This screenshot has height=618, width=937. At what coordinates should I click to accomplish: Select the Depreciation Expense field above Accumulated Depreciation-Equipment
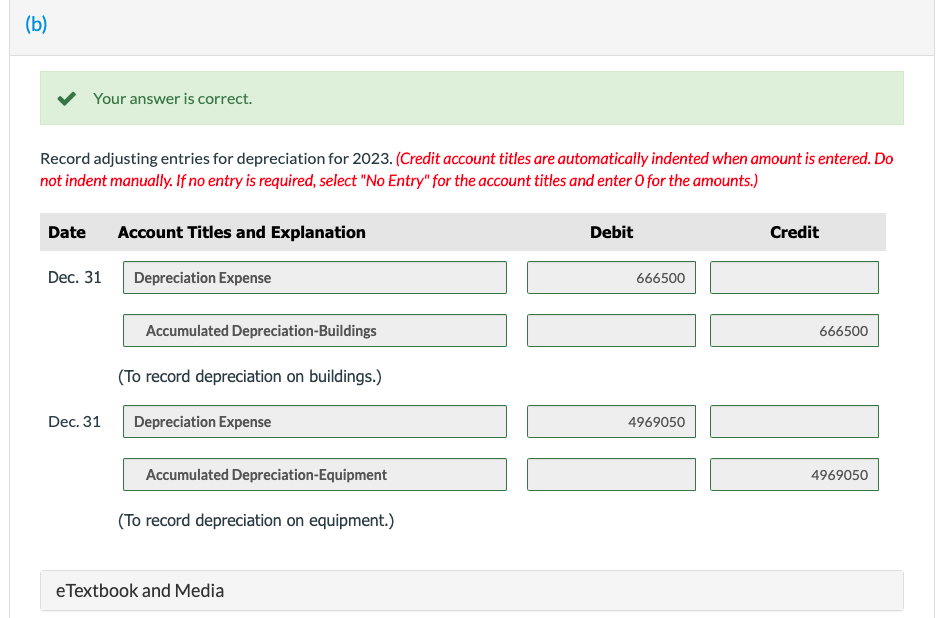[x=315, y=421]
